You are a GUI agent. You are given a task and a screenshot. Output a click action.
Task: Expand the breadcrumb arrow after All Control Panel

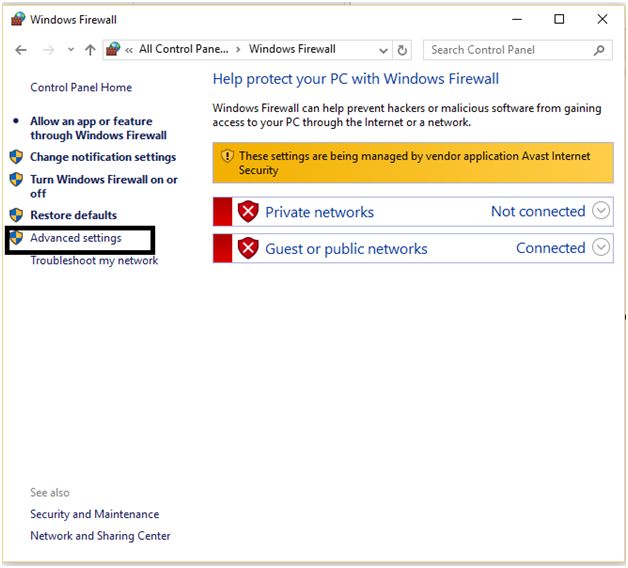tap(238, 49)
